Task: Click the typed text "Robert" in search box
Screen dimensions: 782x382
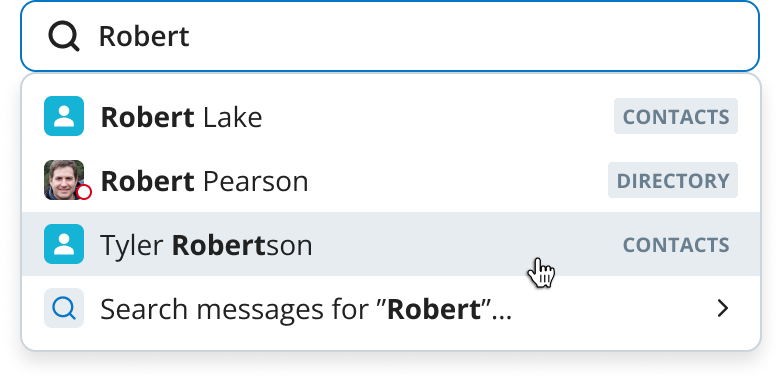Action: pyautogui.click(x=144, y=36)
